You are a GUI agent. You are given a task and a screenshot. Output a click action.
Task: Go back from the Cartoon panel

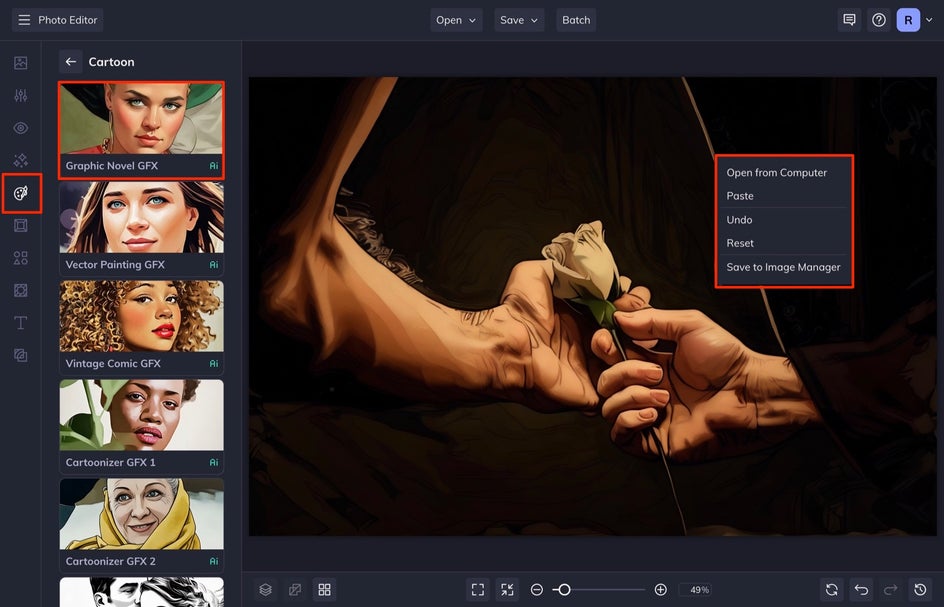(x=71, y=61)
